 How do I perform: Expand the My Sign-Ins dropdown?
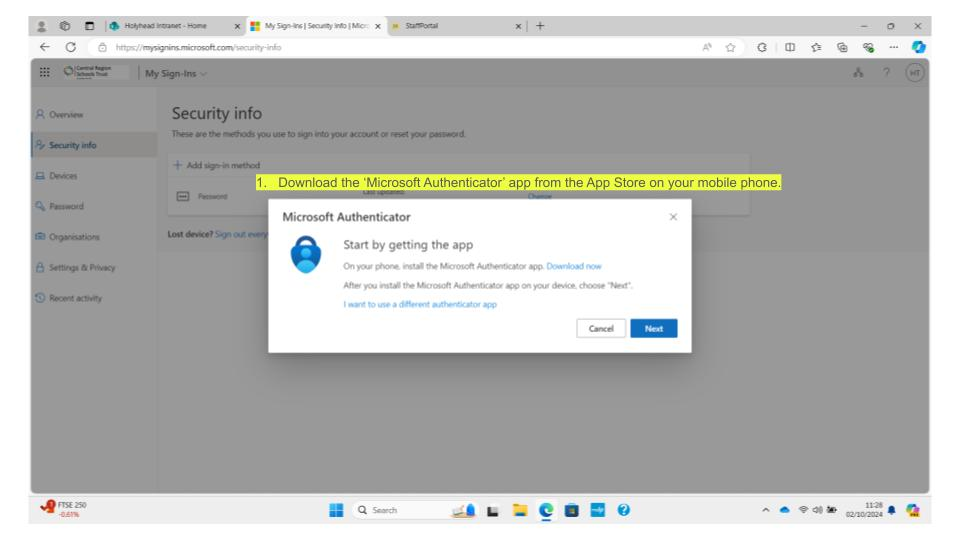[176, 73]
